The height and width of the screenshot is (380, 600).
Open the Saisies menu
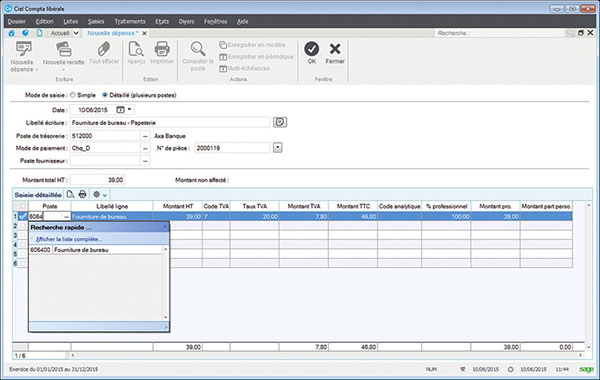click(96, 21)
